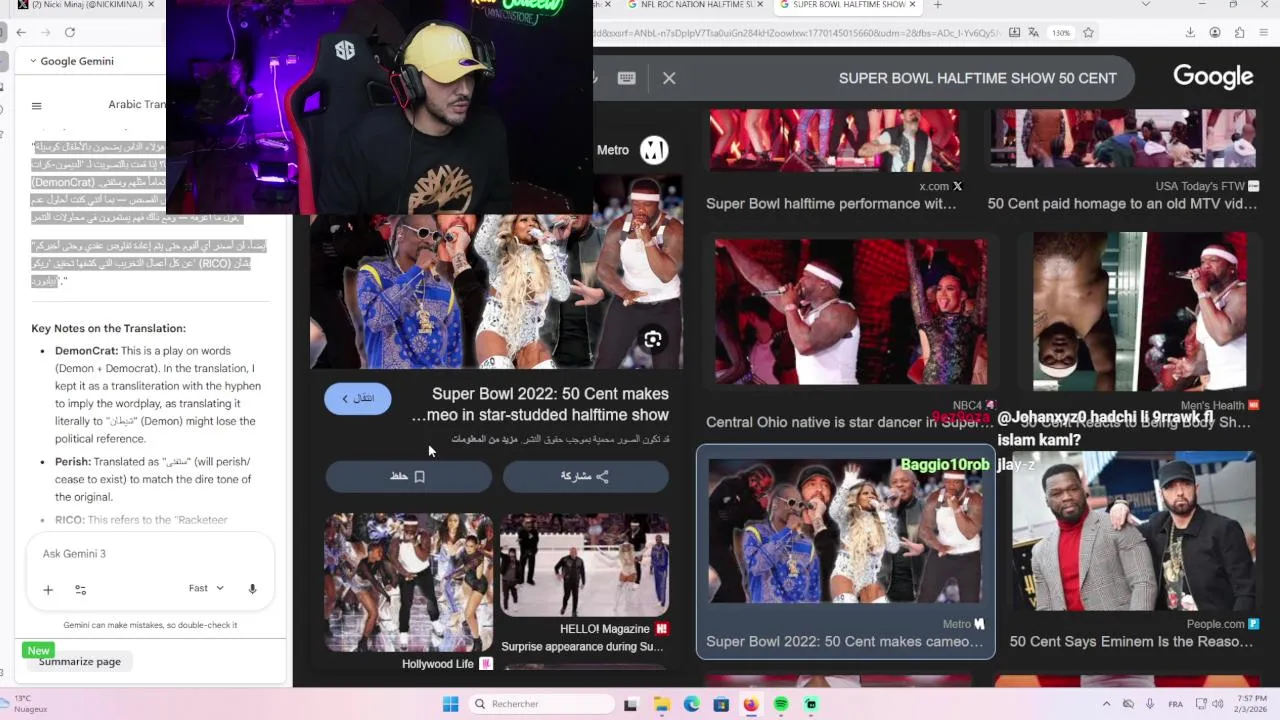Open the People.com 50 Cent Eminem result

point(1133,552)
